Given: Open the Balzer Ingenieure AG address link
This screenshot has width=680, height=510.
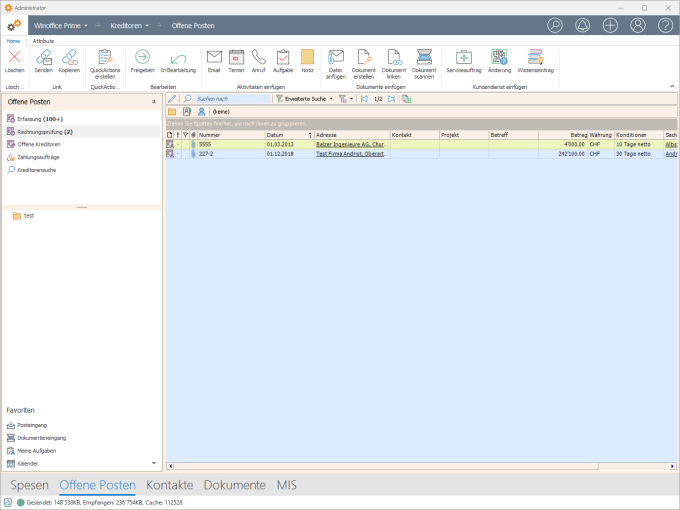Looking at the screenshot, I should coord(350,144).
